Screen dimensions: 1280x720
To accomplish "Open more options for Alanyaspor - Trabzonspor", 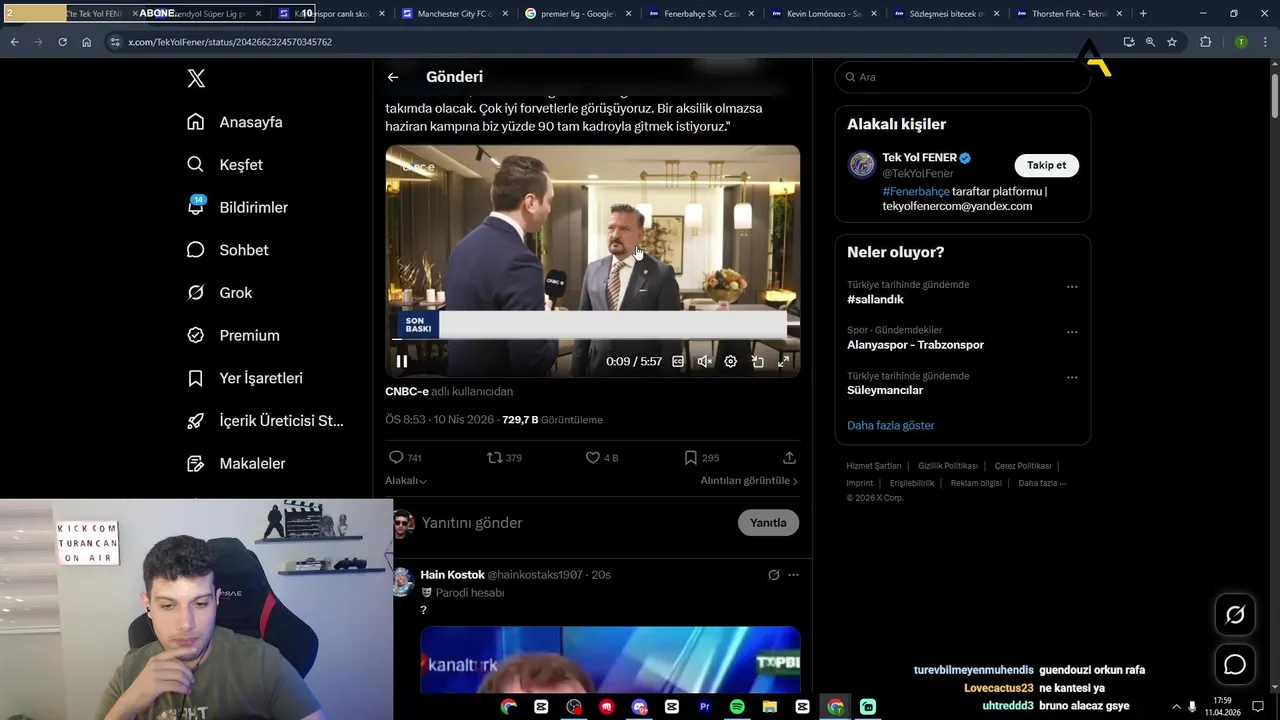I will (x=1072, y=332).
